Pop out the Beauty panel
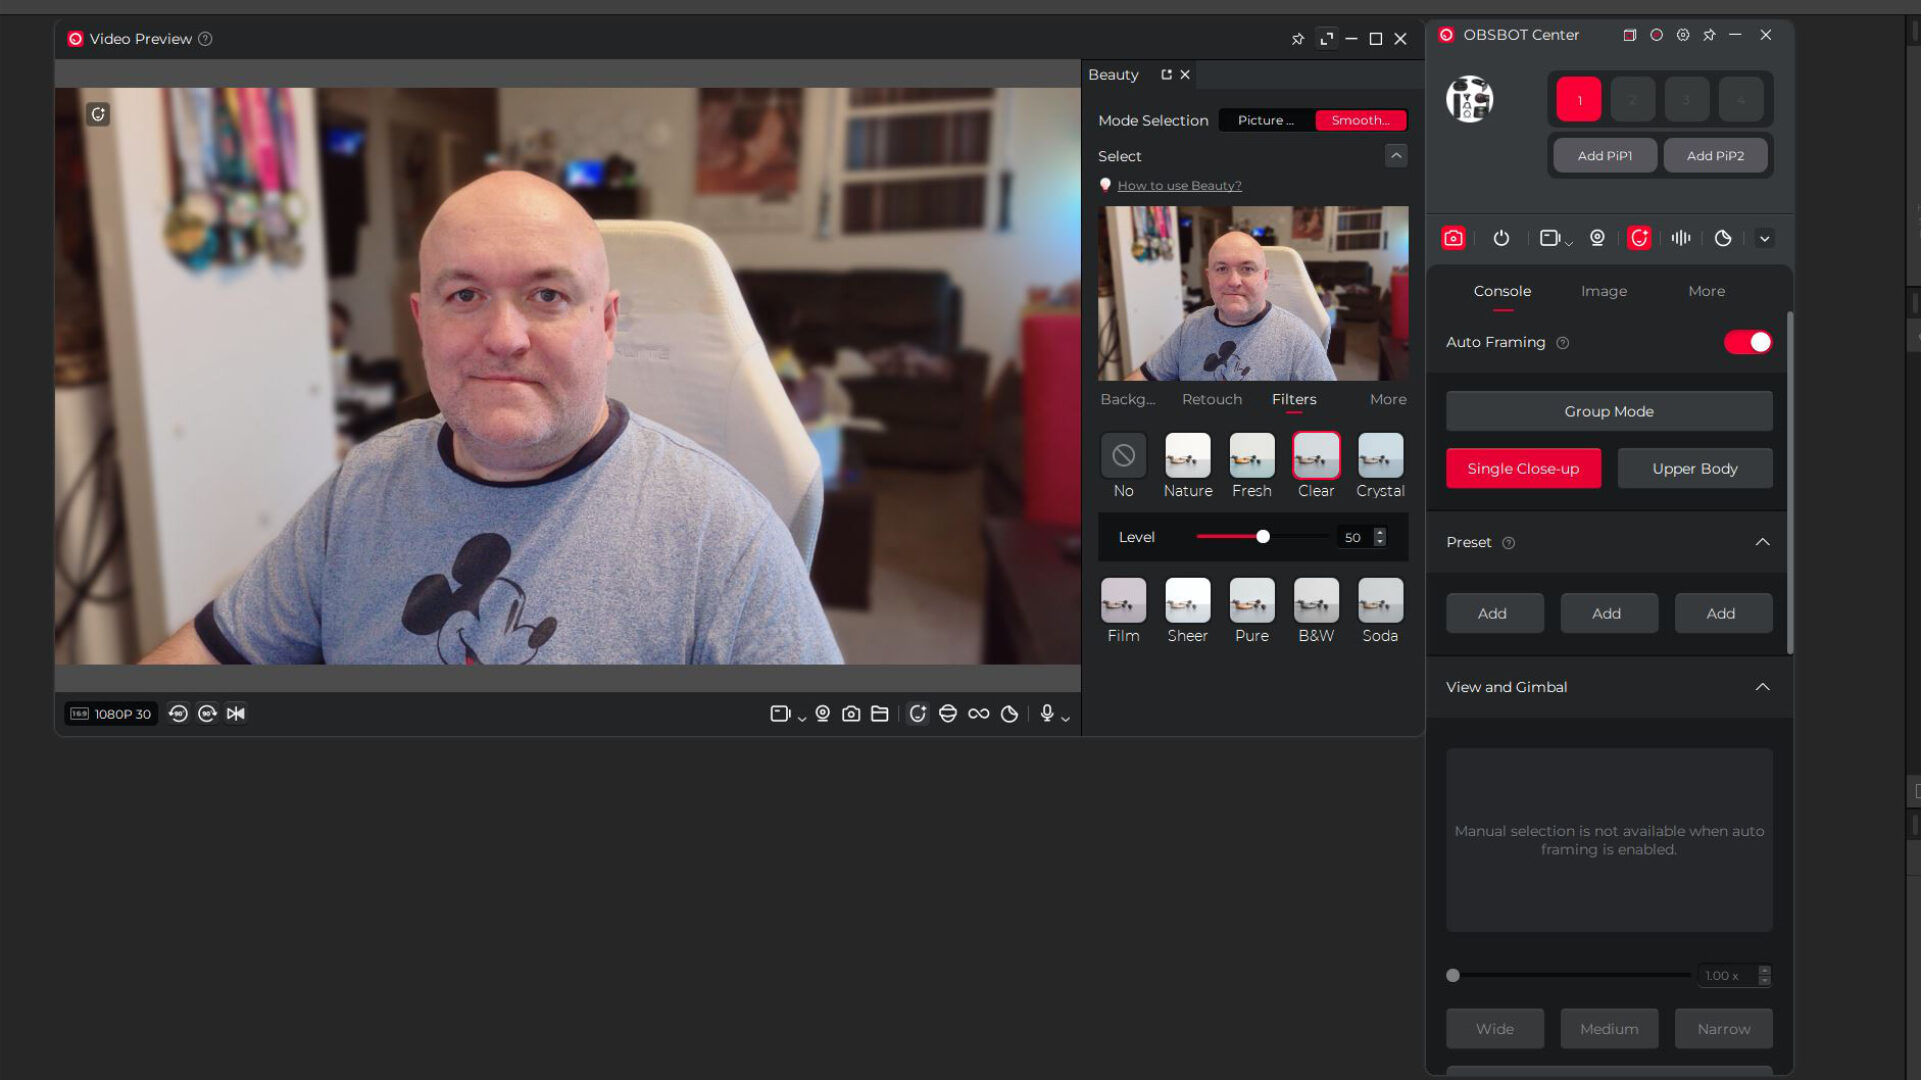Screen dimensions: 1921x1080 (x=1166, y=75)
